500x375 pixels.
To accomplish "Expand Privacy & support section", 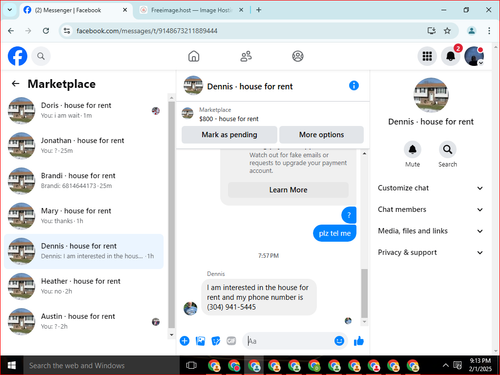I will click(x=430, y=252).
